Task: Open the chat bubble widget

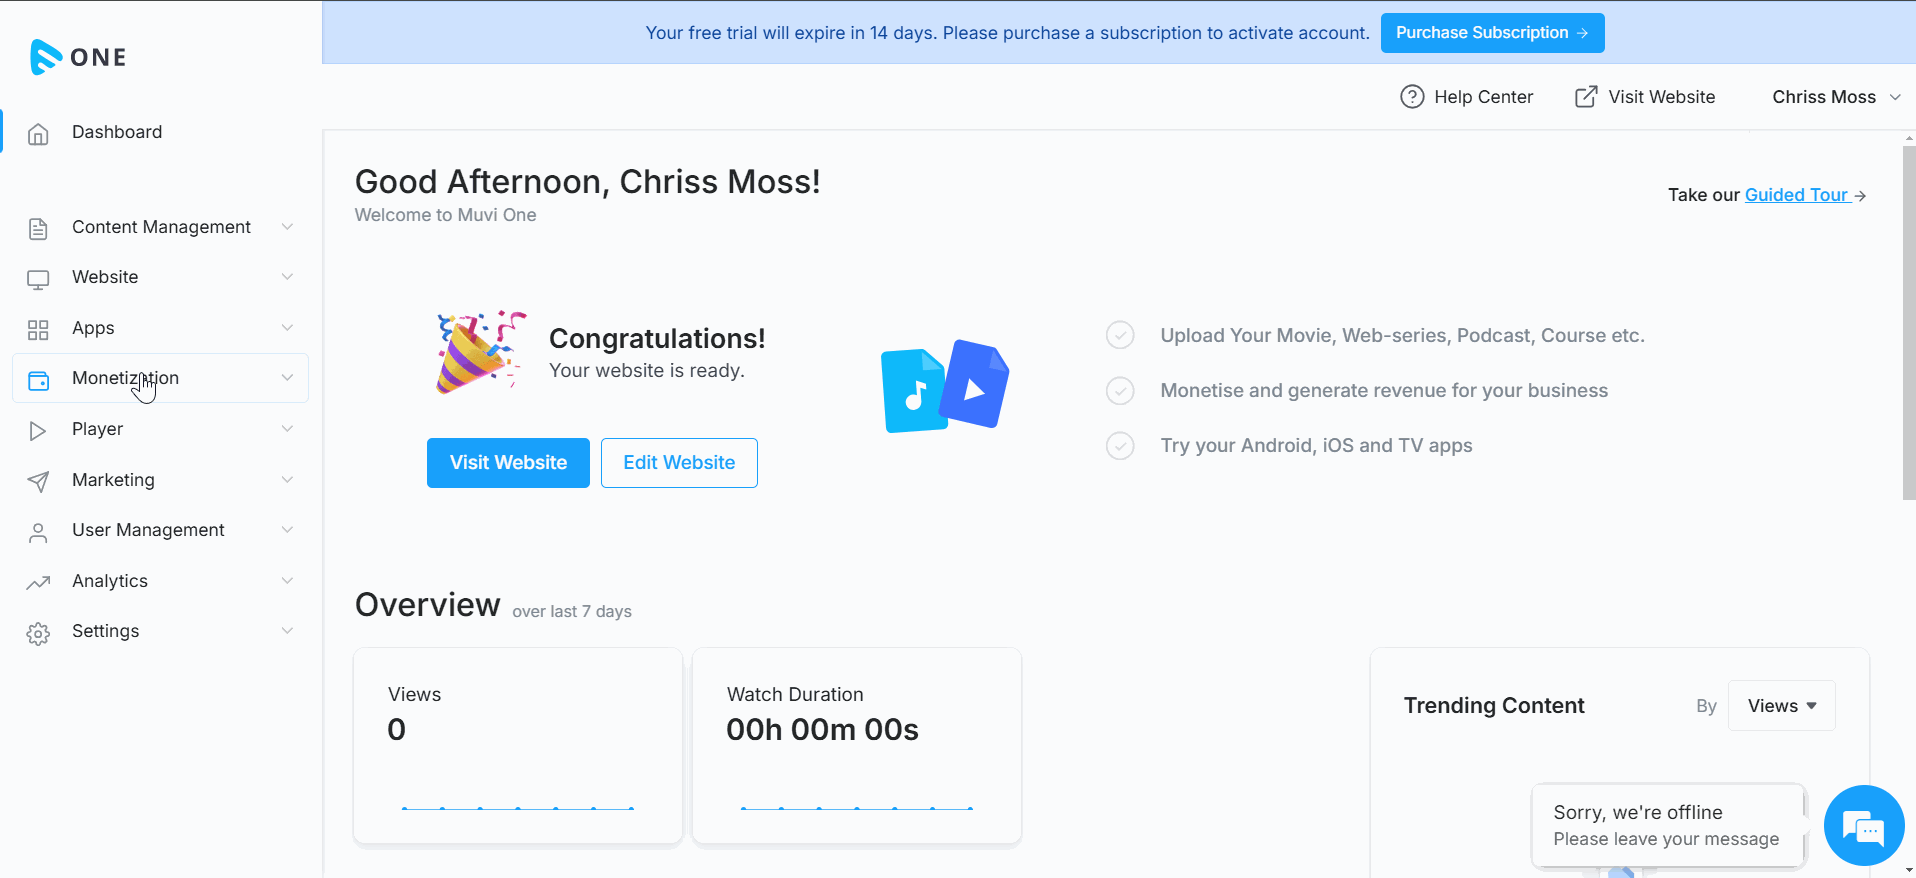Action: 1864,826
